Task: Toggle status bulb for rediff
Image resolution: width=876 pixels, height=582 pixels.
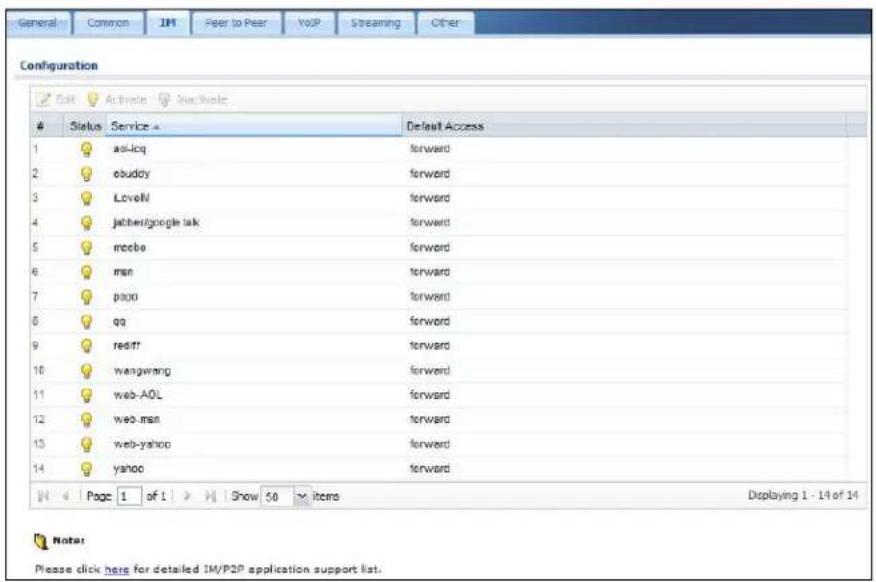Action: (87, 346)
